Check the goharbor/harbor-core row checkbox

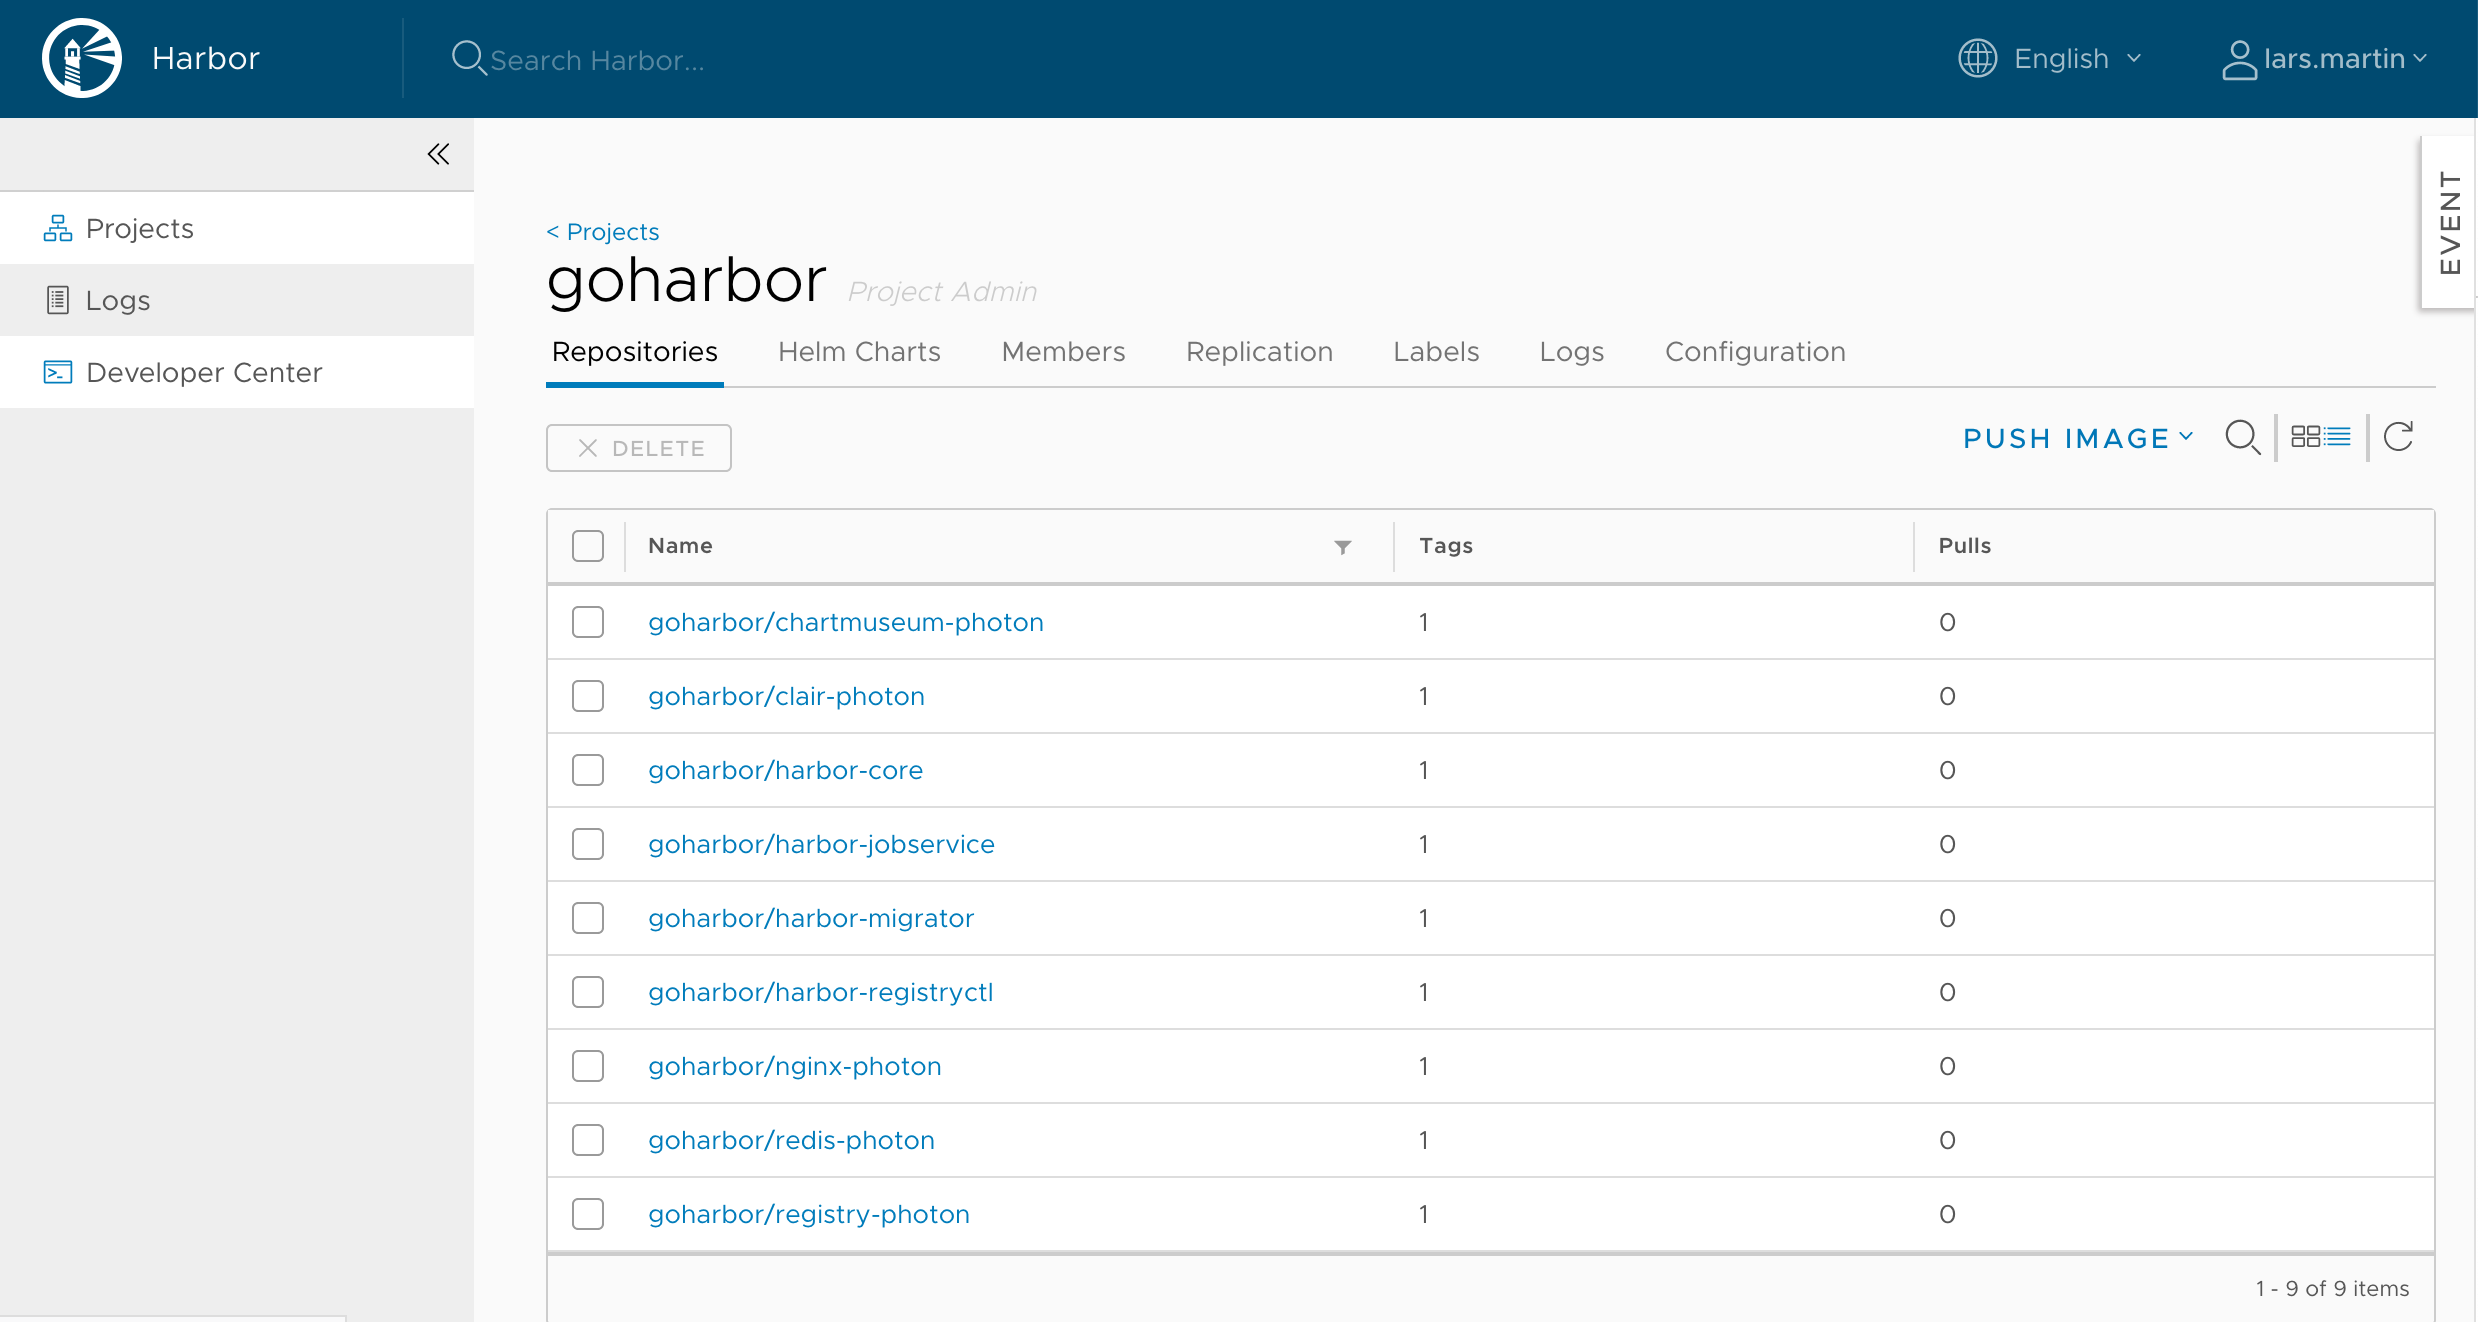[x=588, y=770]
